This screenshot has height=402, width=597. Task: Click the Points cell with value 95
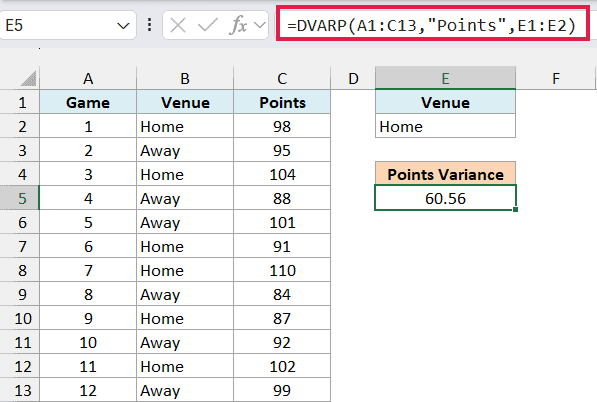282,150
